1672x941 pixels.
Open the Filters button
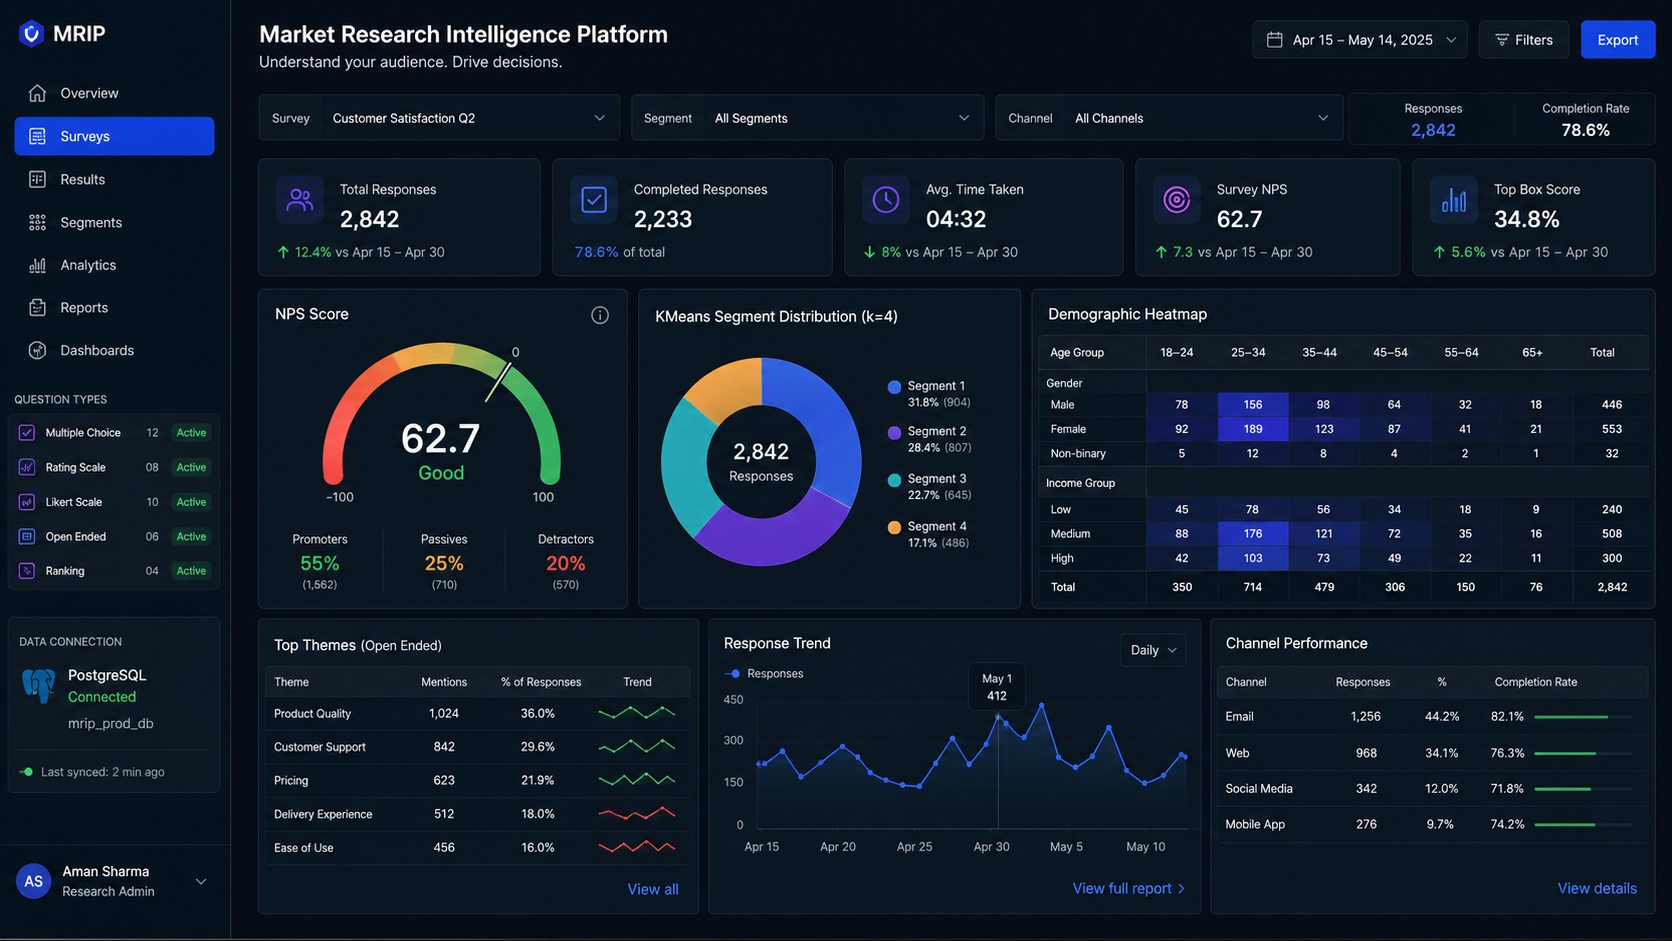1523,40
